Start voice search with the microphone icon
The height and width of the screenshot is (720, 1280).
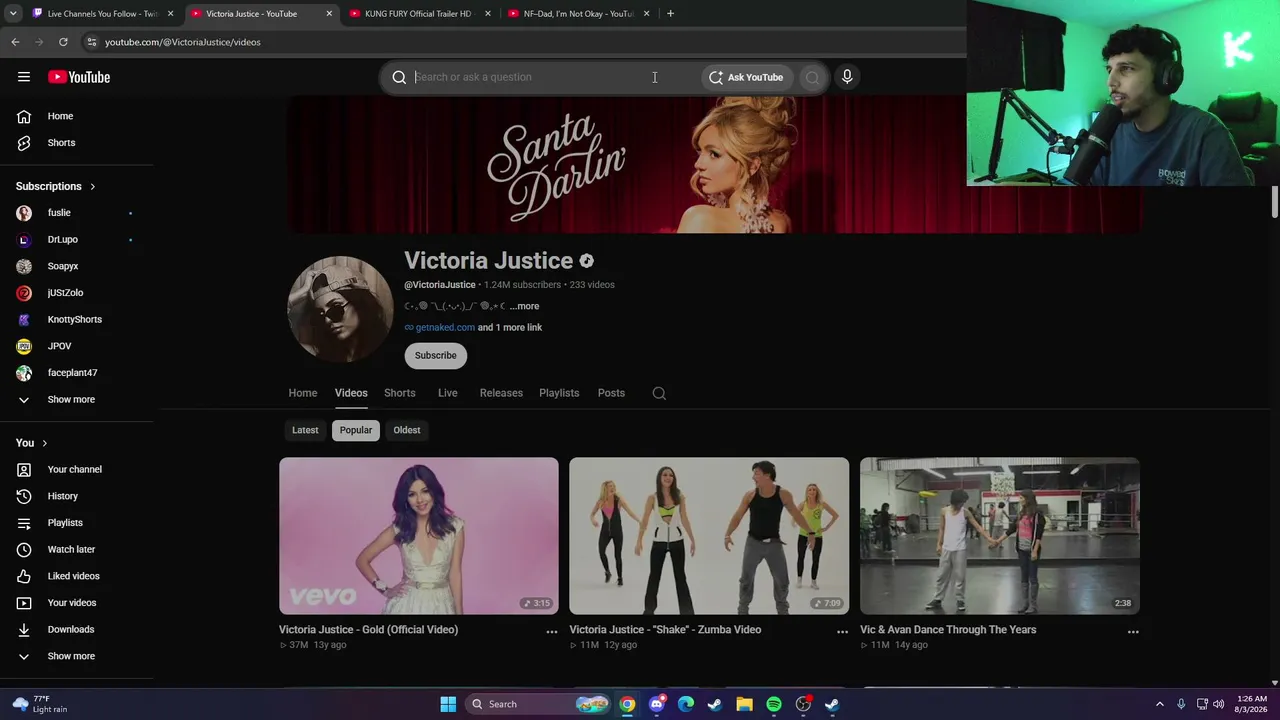847,77
